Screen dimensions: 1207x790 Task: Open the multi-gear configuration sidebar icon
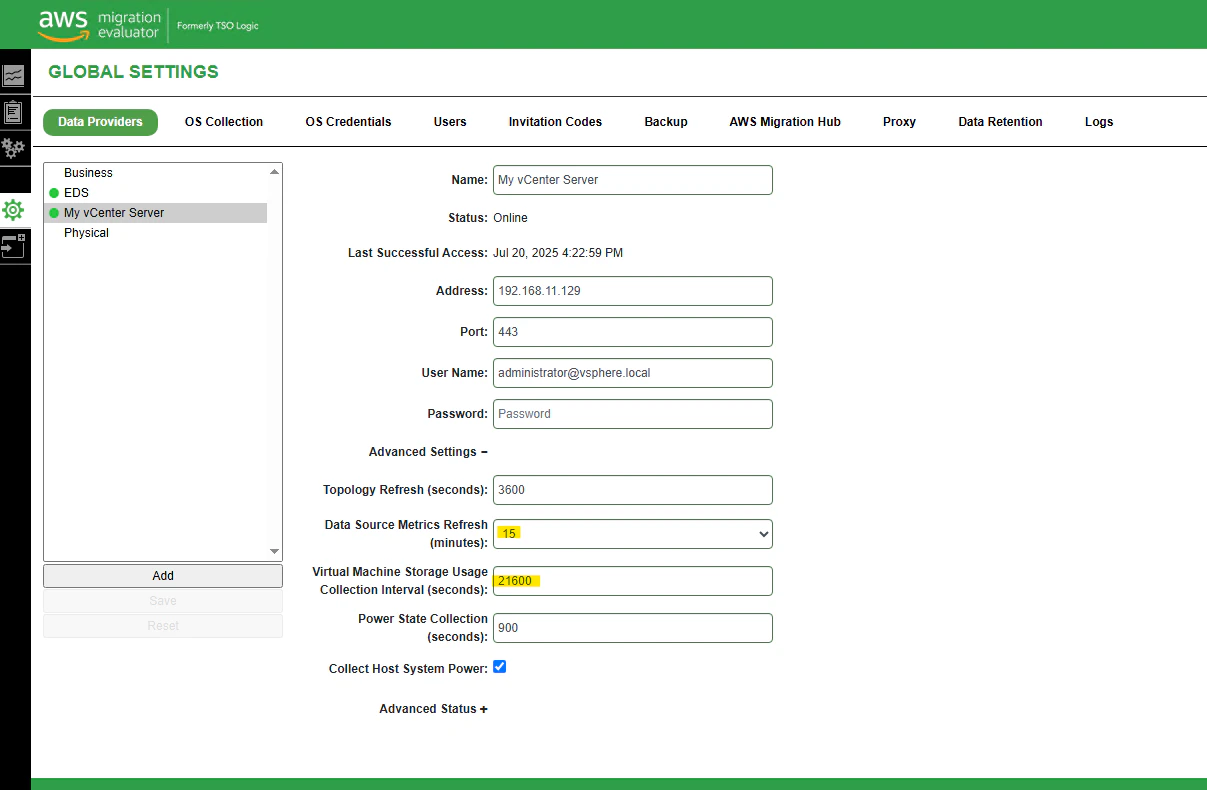13,148
